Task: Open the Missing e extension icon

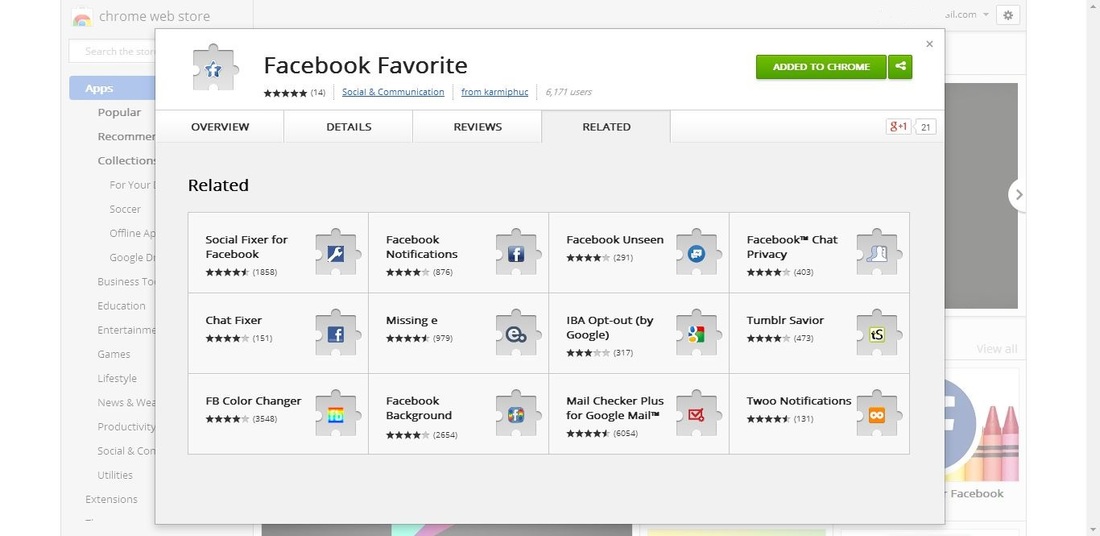Action: pyautogui.click(x=516, y=333)
